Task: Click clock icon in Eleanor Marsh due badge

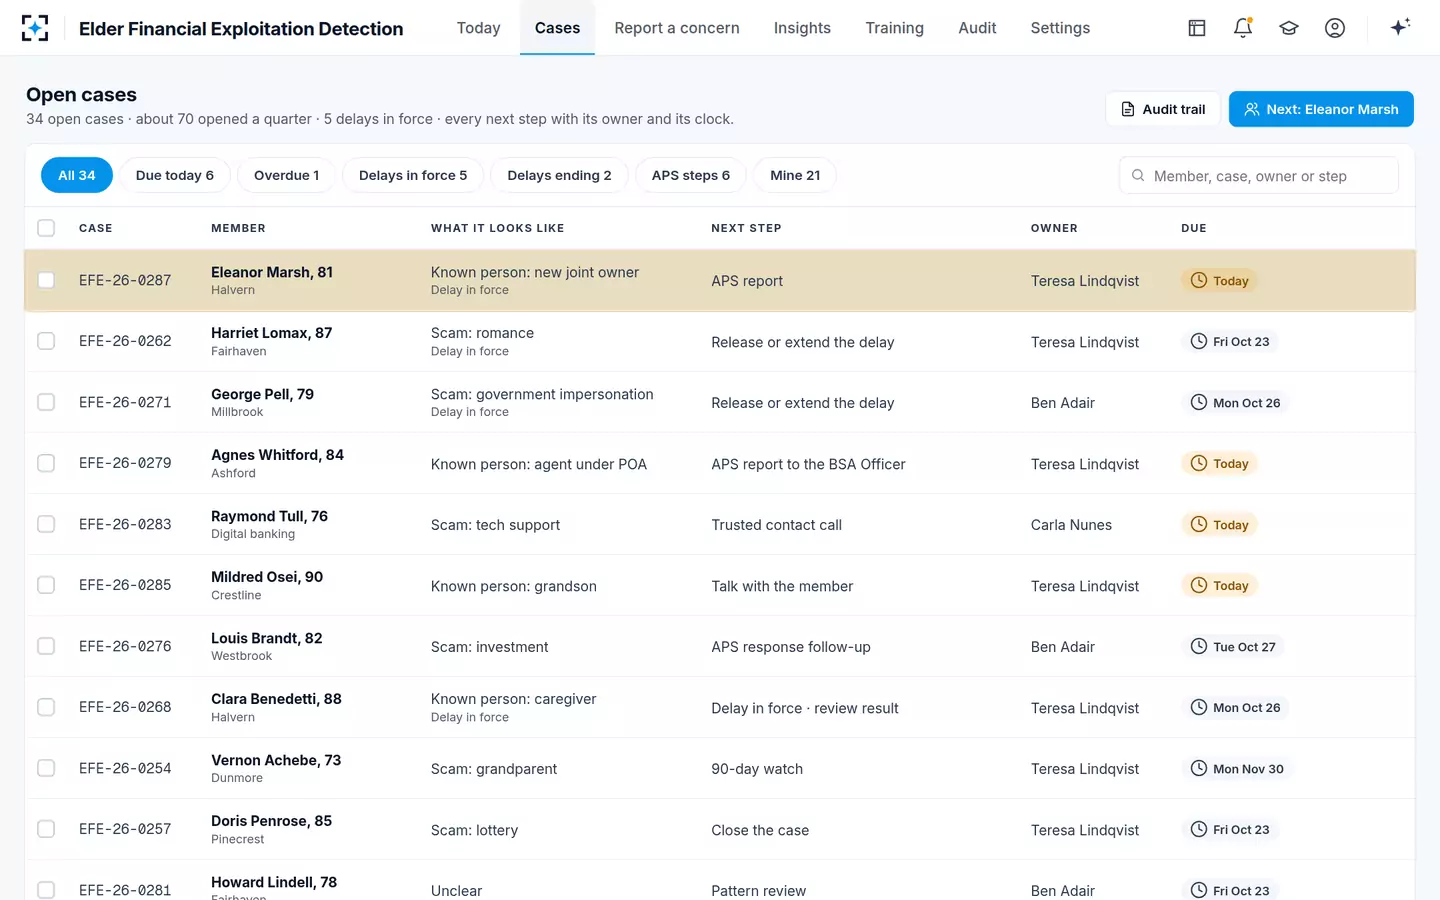Action: pos(1199,280)
